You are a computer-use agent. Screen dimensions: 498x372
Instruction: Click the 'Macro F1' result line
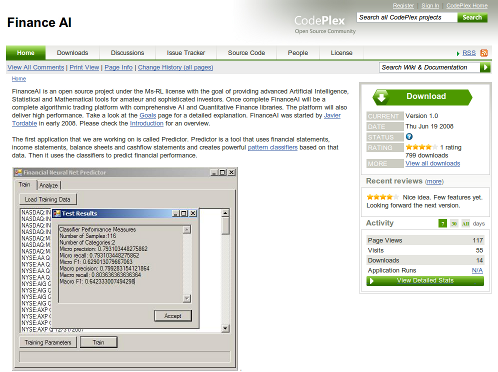[97, 282]
